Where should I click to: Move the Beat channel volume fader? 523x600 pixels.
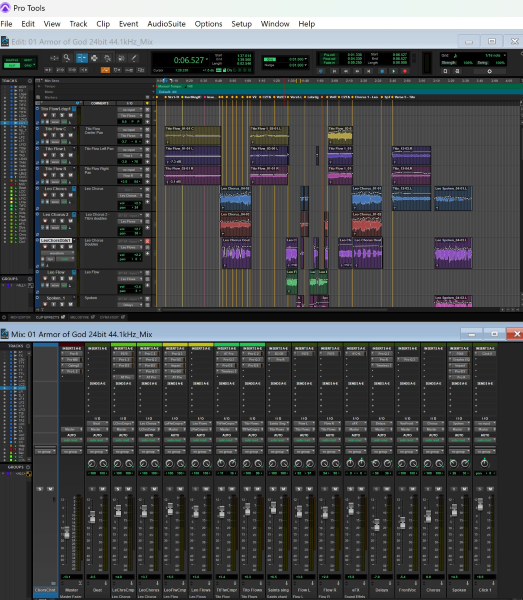tap(92, 517)
